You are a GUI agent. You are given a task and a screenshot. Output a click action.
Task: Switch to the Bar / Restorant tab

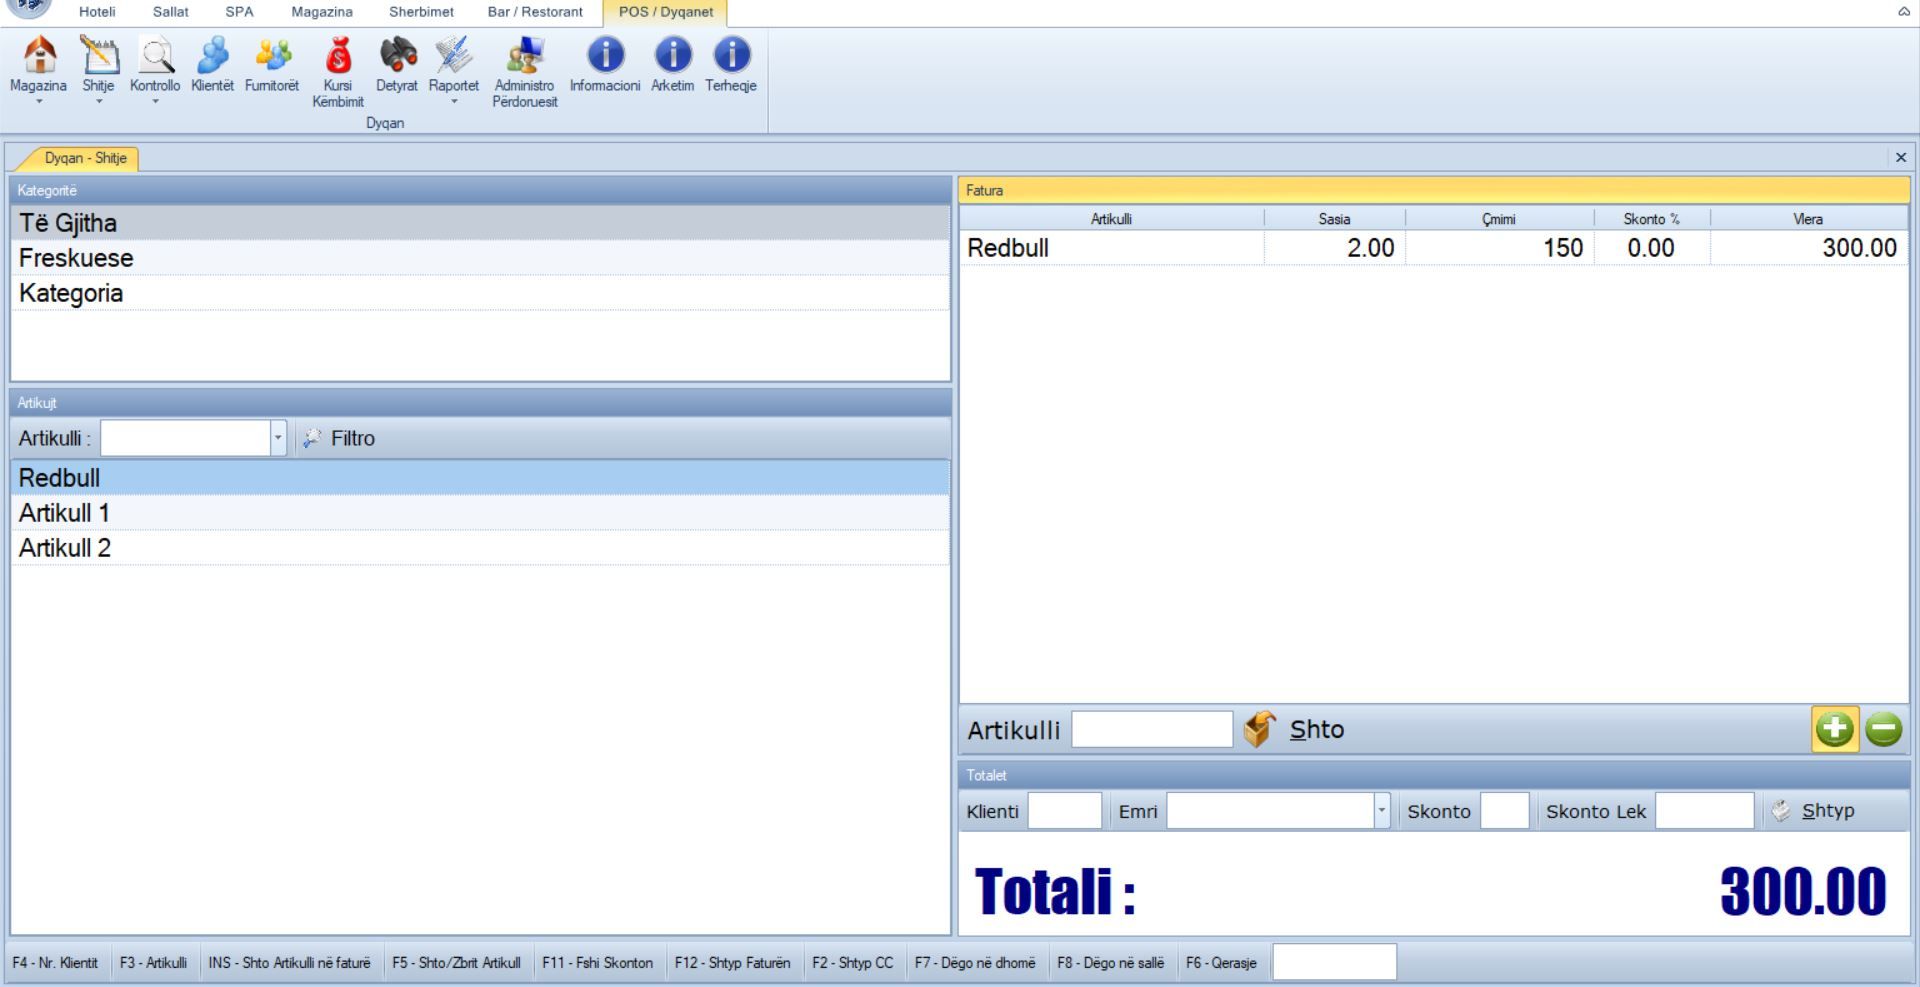coord(535,12)
